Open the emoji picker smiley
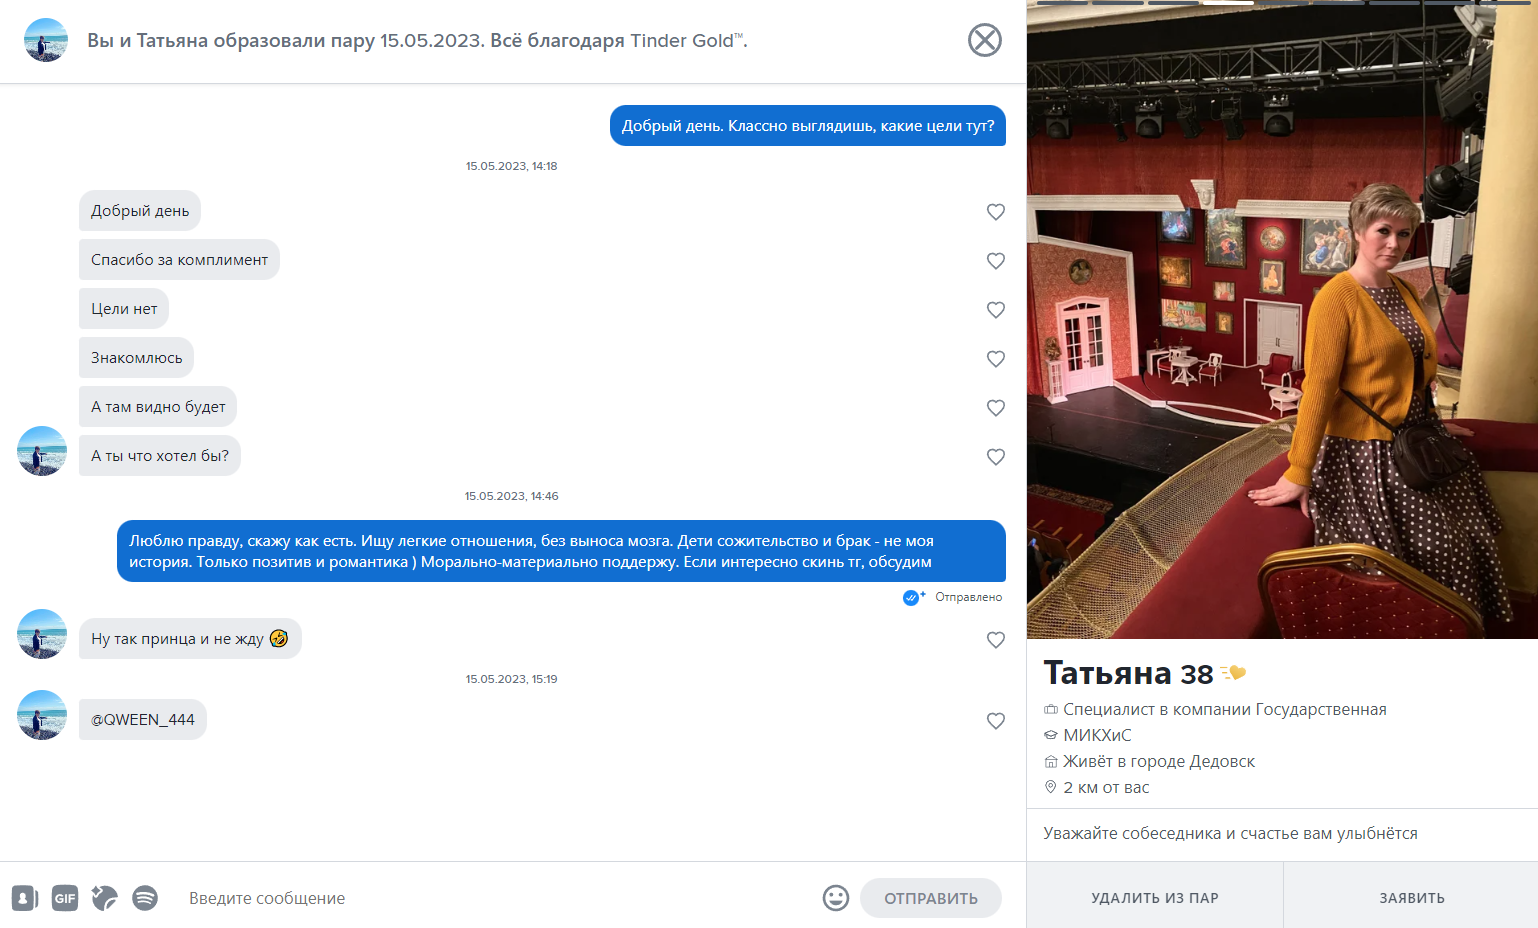 tap(836, 898)
